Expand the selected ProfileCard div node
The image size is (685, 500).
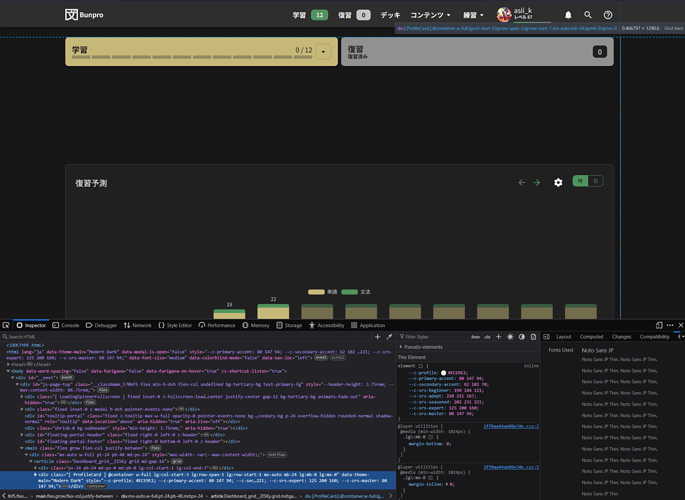point(35,475)
